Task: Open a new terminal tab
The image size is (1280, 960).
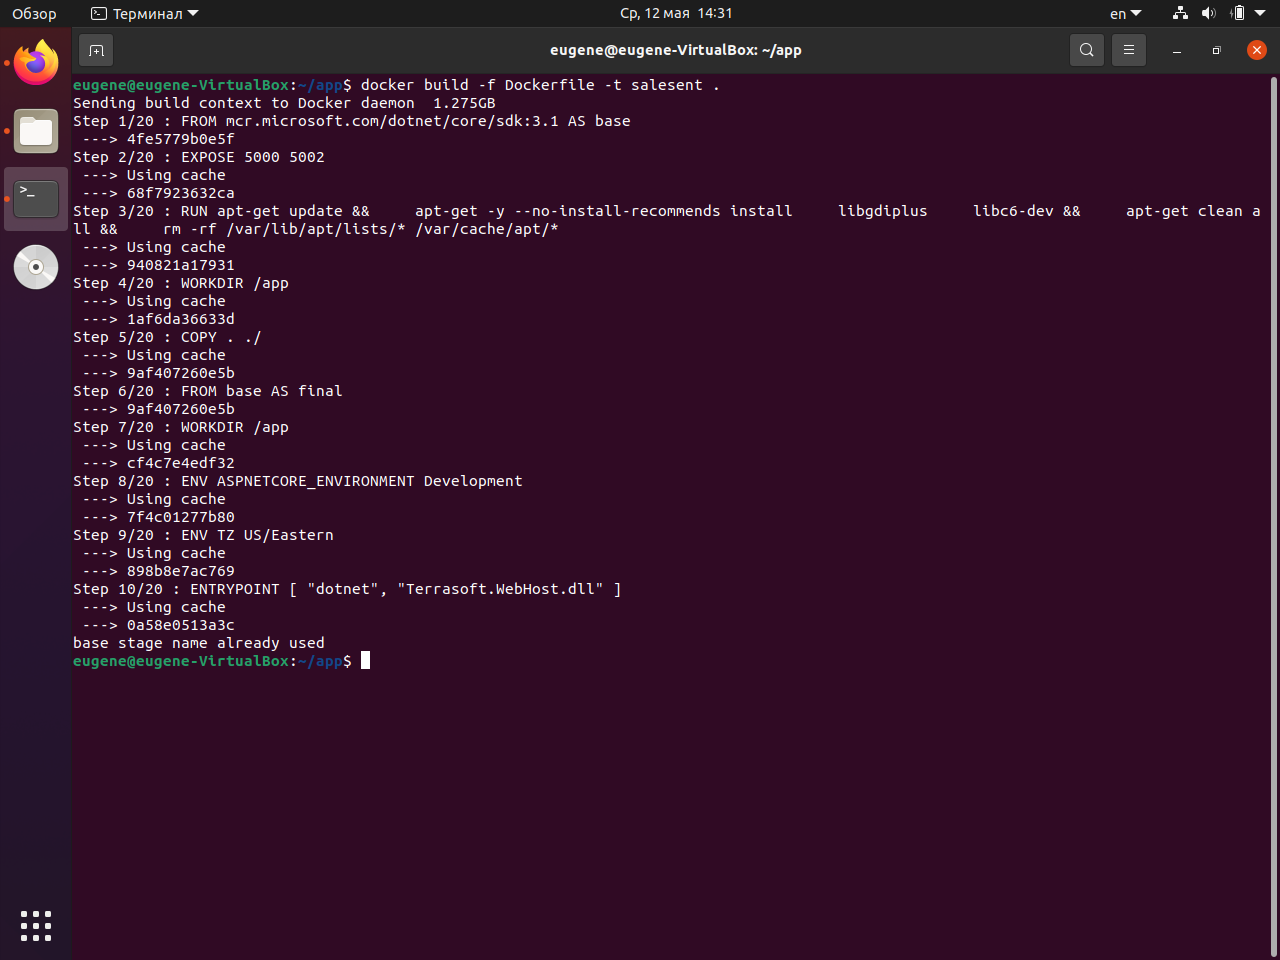Action: [x=96, y=50]
